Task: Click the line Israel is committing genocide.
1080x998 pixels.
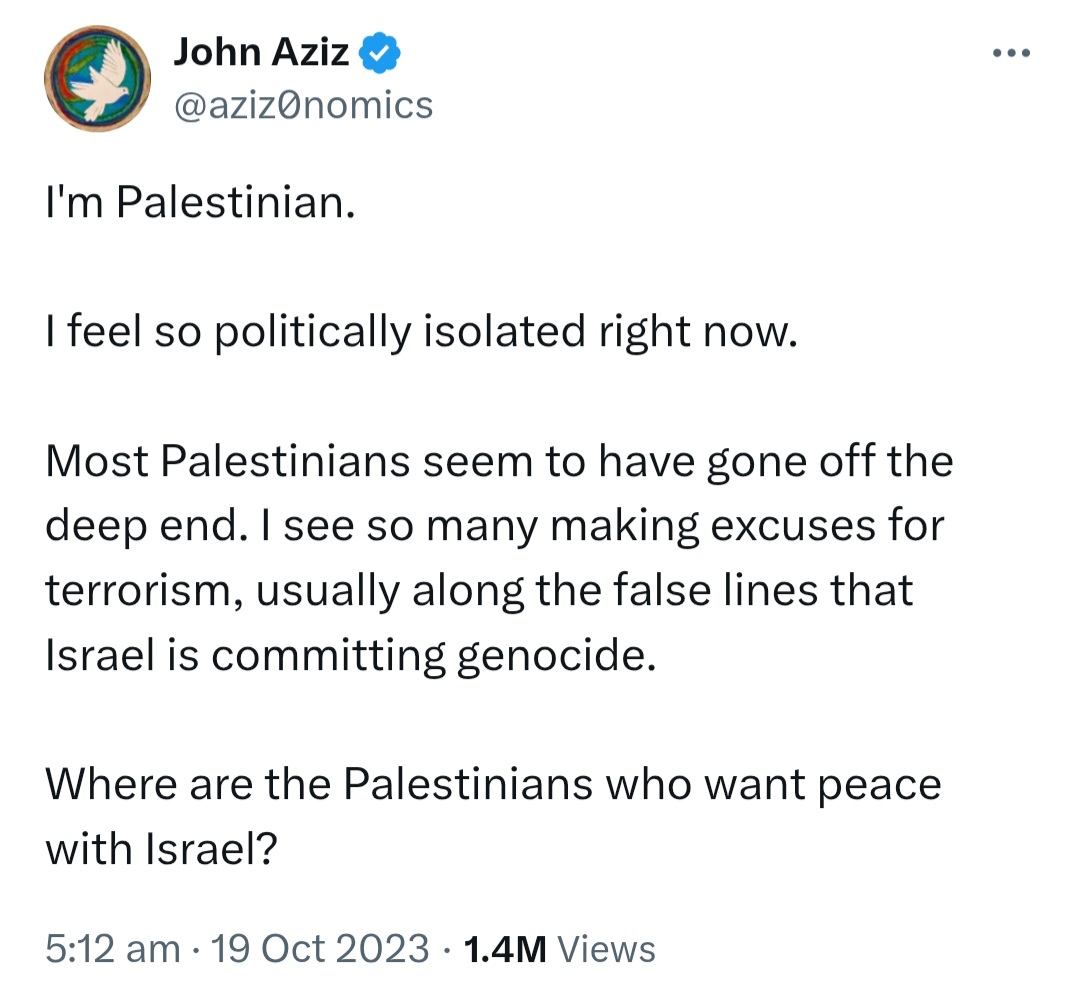Action: [351, 656]
